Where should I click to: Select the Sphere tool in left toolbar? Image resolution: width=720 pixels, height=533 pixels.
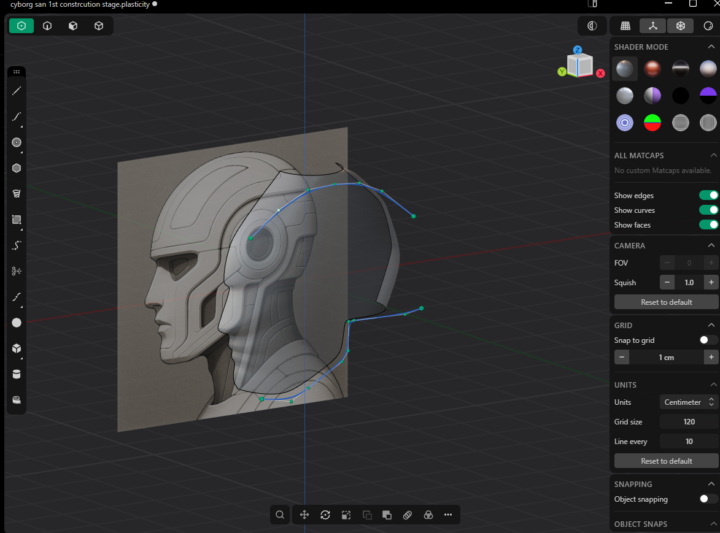[x=16, y=323]
